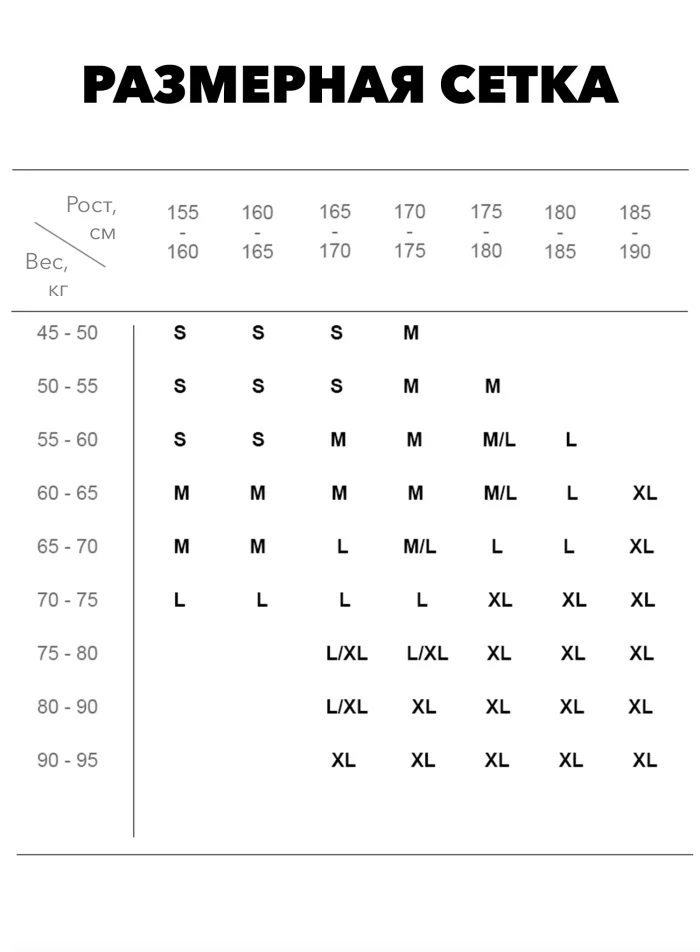Image resolution: width=700 pixels, height=952 pixels.
Task: Click the РАЗМЕРНАЯ СЕТКА title
Action: pyautogui.click(x=350, y=87)
